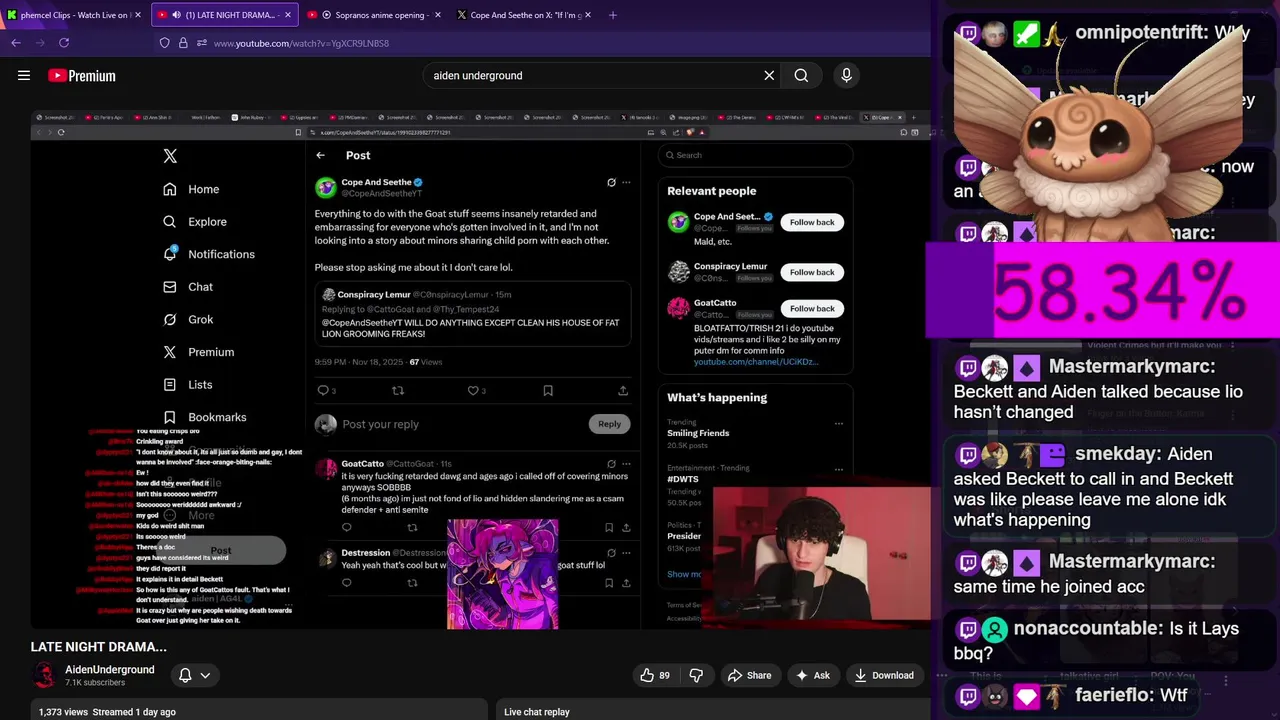Go forward one page in the browser
1280x720 pixels.
point(40,43)
